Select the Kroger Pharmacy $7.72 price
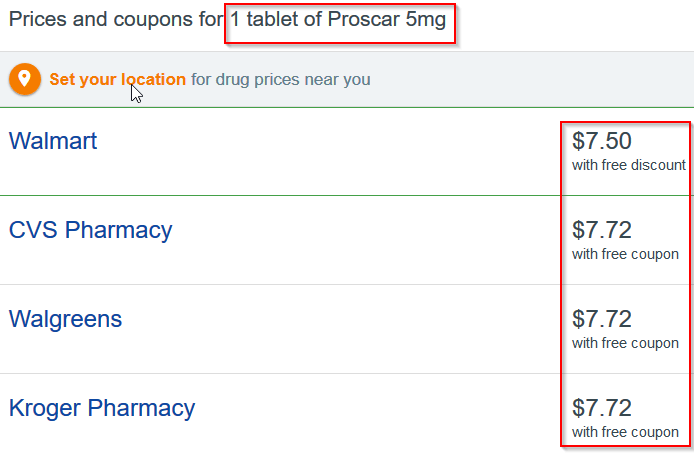This screenshot has width=694, height=456. point(601,408)
